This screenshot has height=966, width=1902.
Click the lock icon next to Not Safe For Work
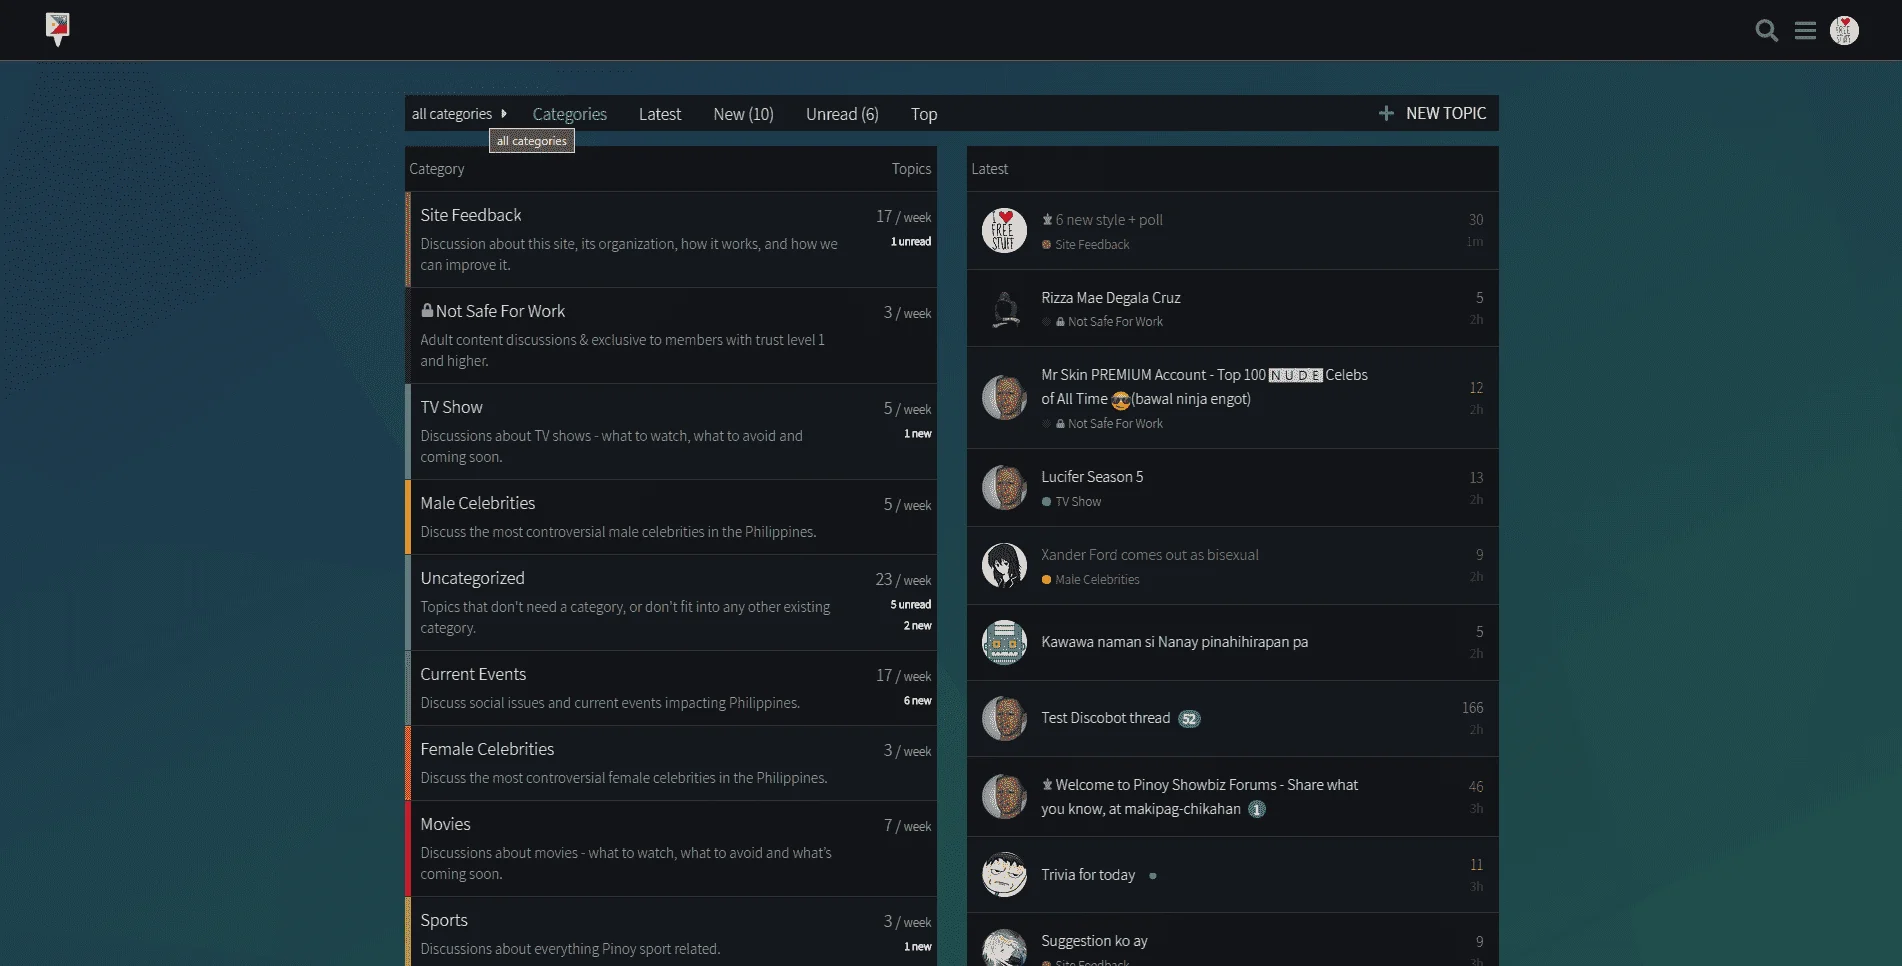click(x=427, y=310)
